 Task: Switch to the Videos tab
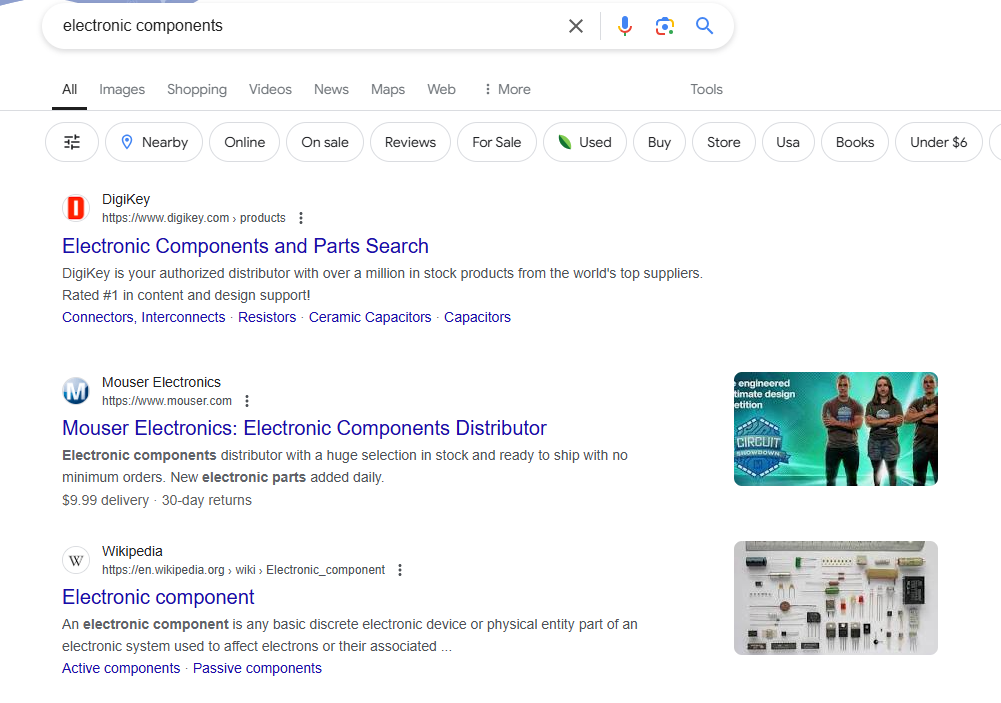tap(270, 89)
